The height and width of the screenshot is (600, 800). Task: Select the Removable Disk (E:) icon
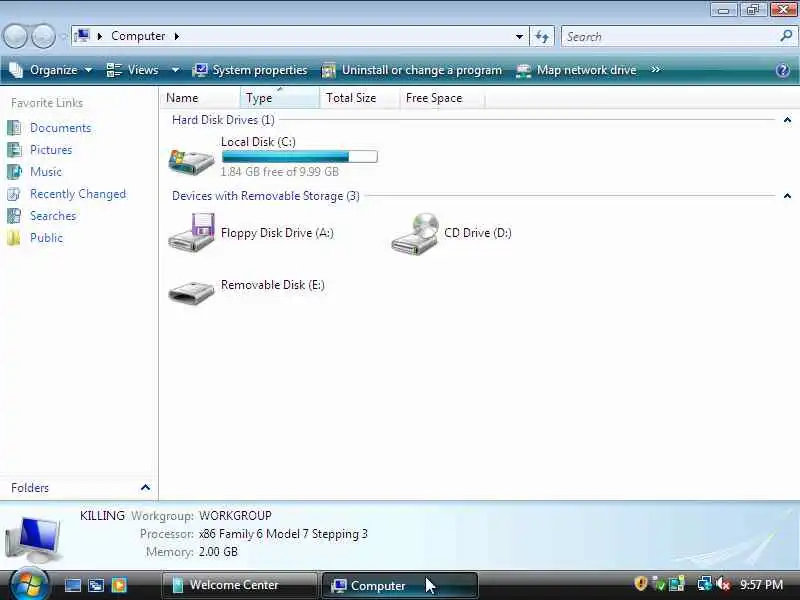pos(191,292)
